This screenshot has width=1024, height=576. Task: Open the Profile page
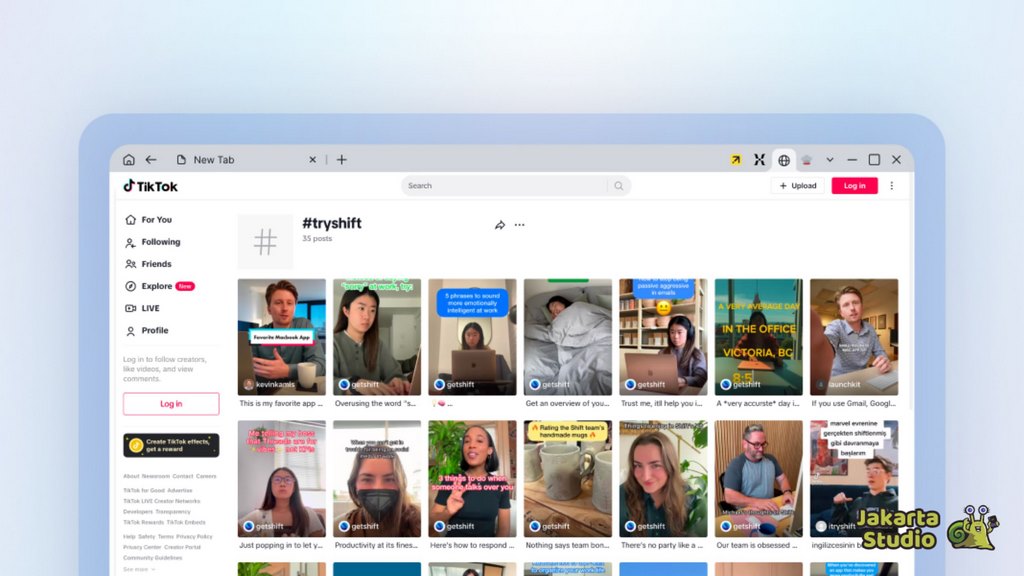pos(147,330)
